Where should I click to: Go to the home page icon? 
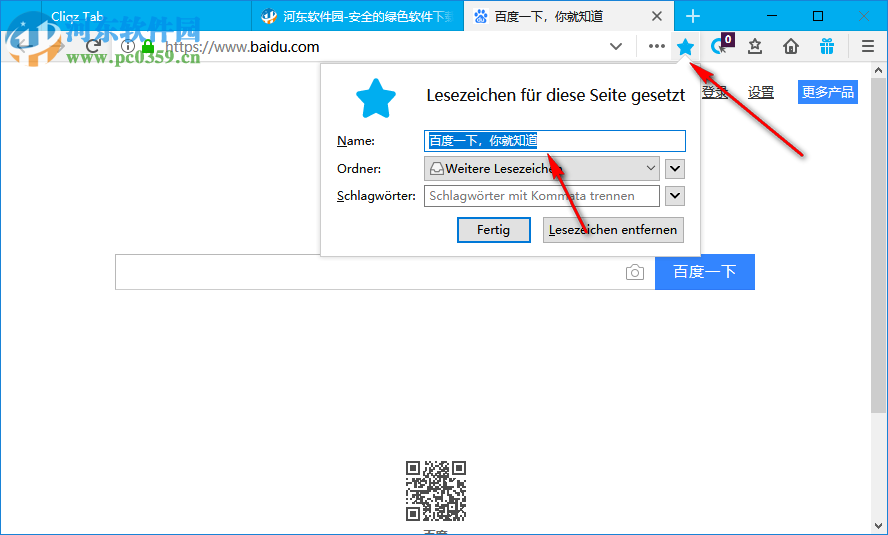(x=791, y=46)
